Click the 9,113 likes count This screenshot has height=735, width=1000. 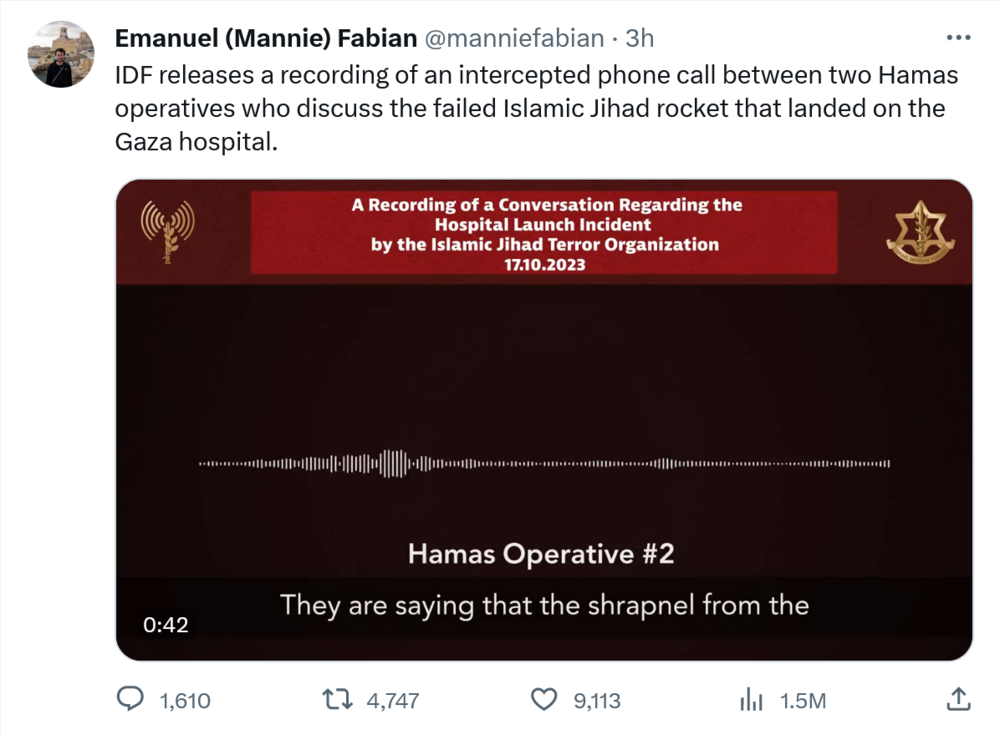[x=597, y=700]
